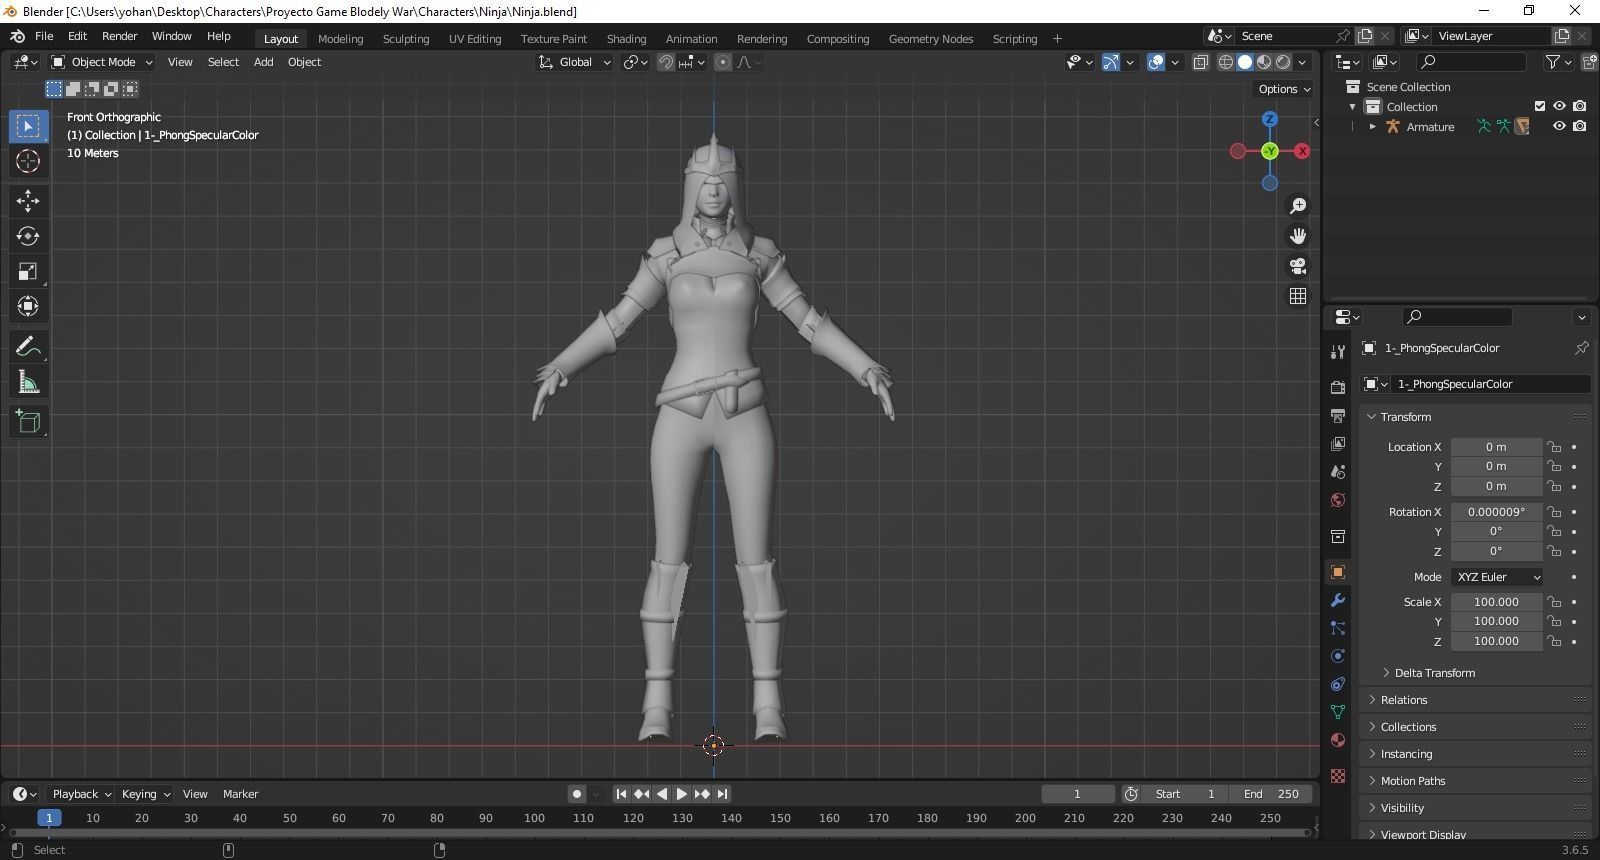Hide the Collection in viewport

pyautogui.click(x=1559, y=106)
